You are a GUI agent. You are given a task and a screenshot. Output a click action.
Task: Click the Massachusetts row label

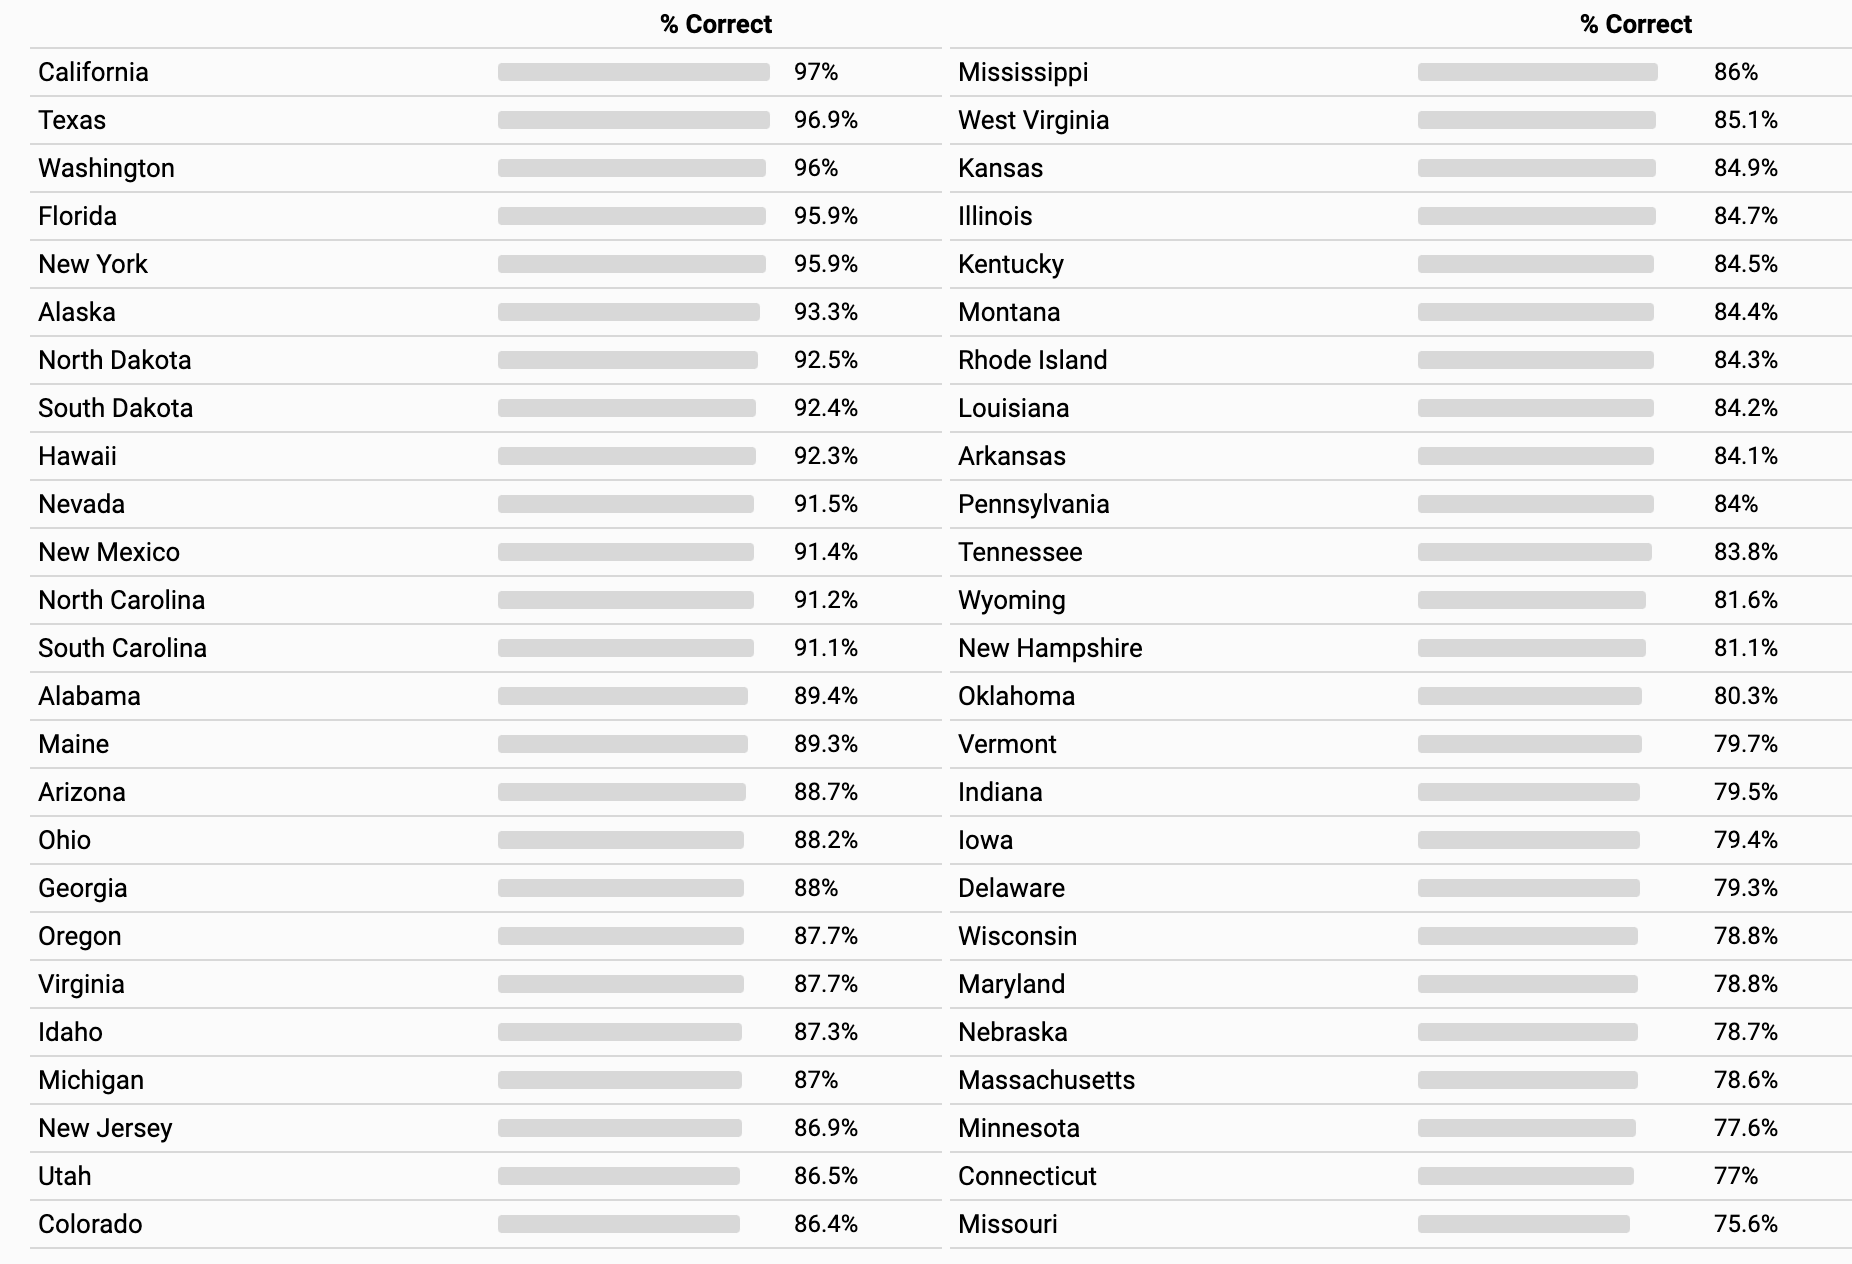click(x=1046, y=1080)
